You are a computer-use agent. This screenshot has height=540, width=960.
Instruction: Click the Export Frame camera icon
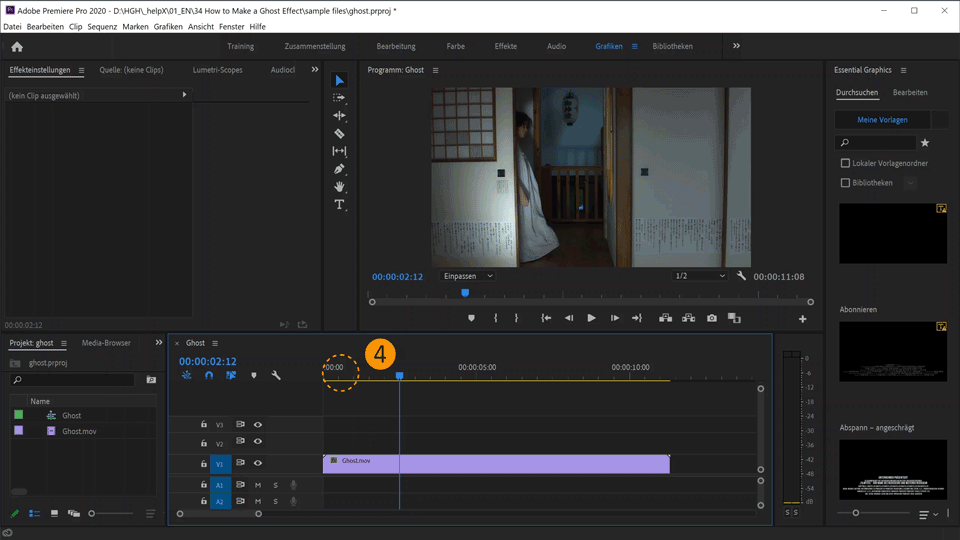coord(711,318)
